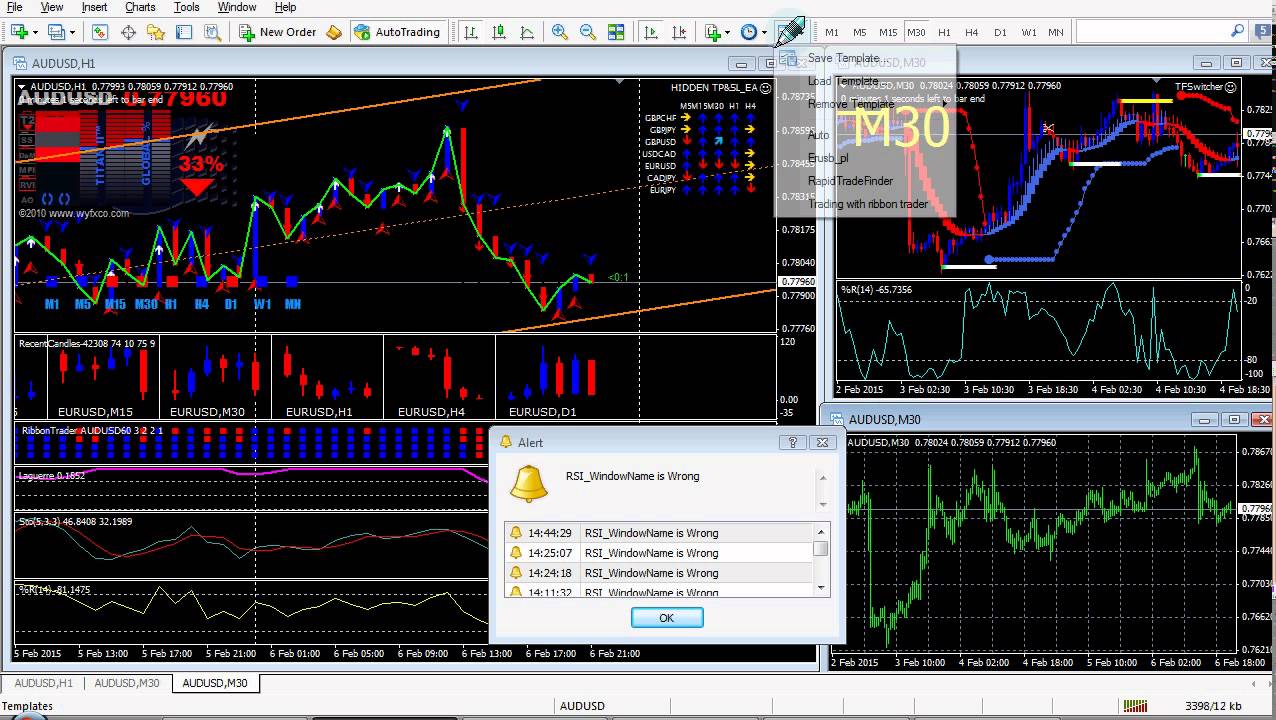The width and height of the screenshot is (1276, 720).
Task: Open the File menu
Action: point(14,7)
